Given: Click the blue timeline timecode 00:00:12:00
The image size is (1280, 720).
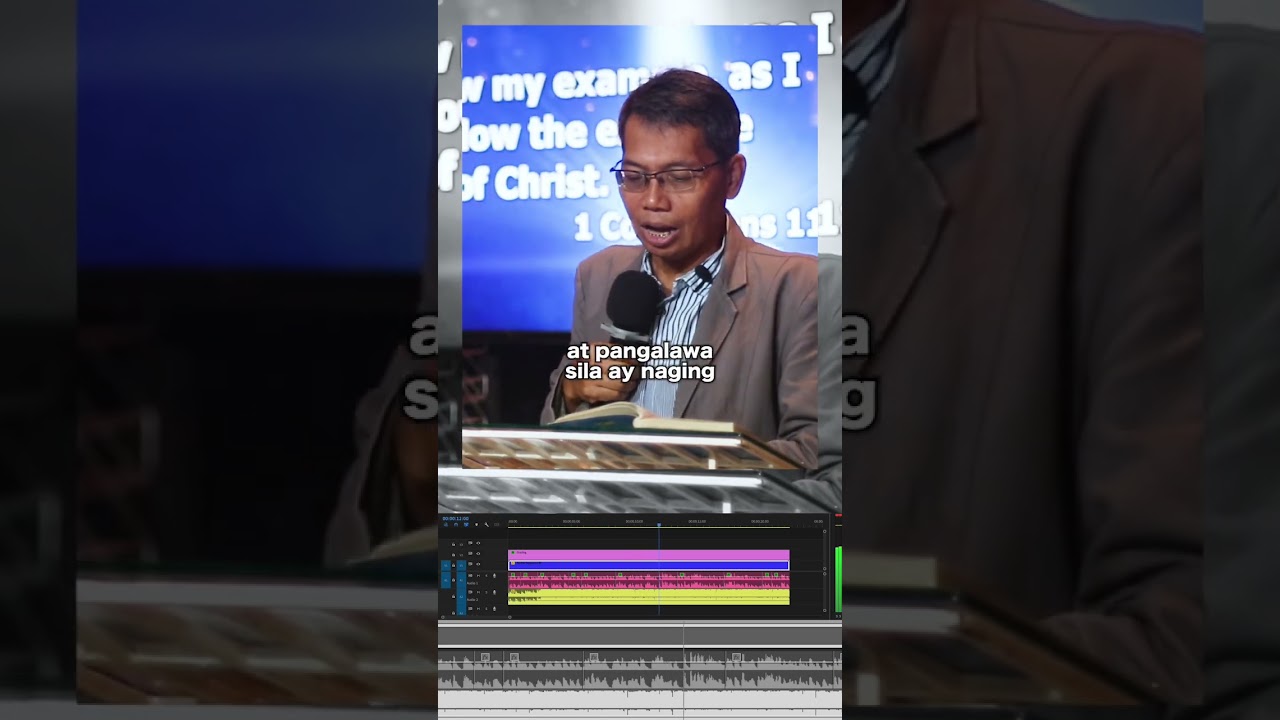Looking at the screenshot, I should pos(455,518).
